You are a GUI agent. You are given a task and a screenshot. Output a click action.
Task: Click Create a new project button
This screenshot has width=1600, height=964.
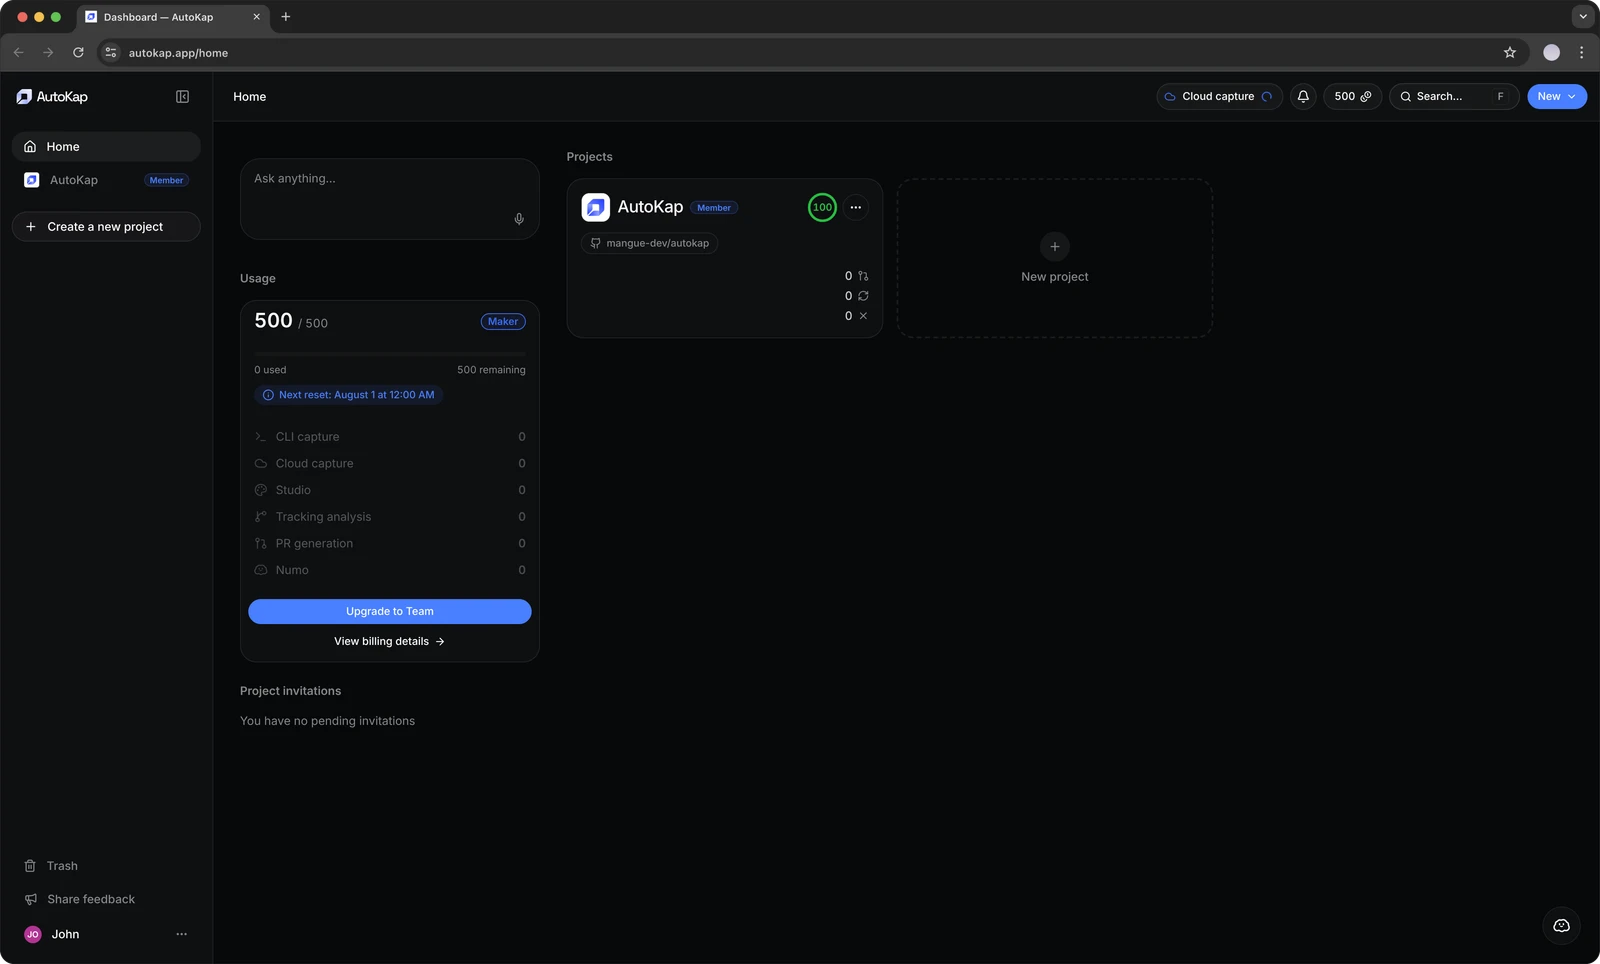pos(106,227)
